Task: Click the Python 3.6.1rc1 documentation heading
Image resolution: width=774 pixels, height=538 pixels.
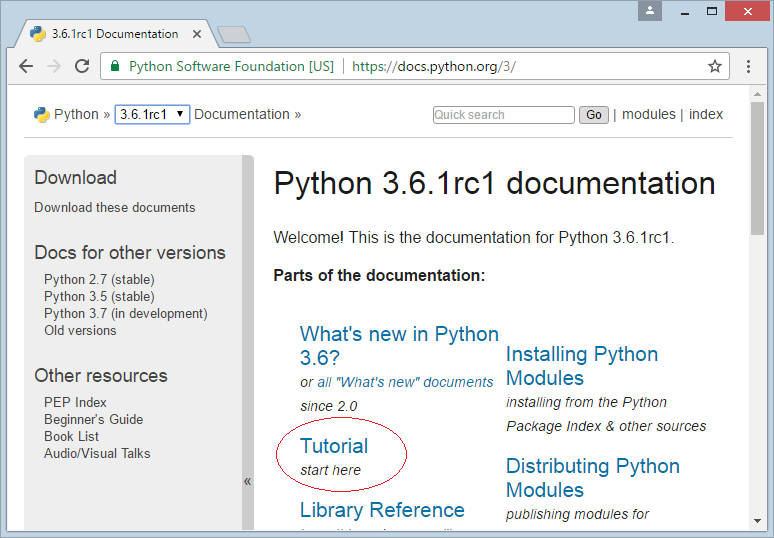Action: tap(494, 183)
